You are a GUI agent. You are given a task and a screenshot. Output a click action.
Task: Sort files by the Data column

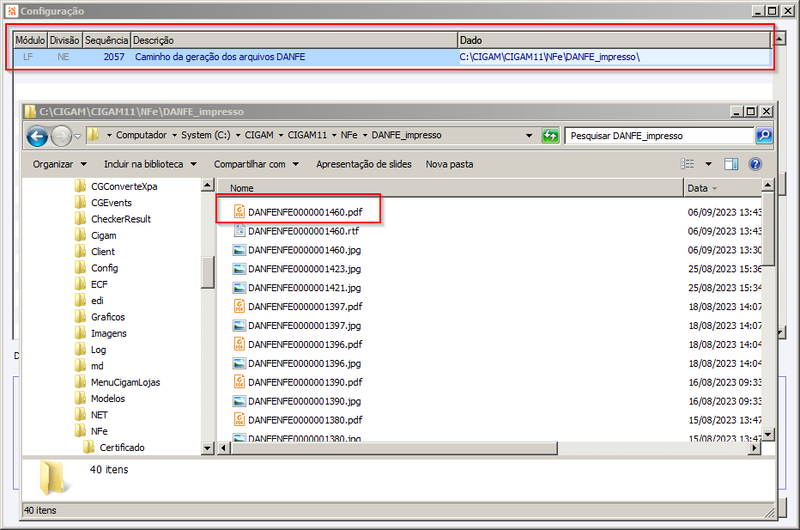tap(722, 188)
